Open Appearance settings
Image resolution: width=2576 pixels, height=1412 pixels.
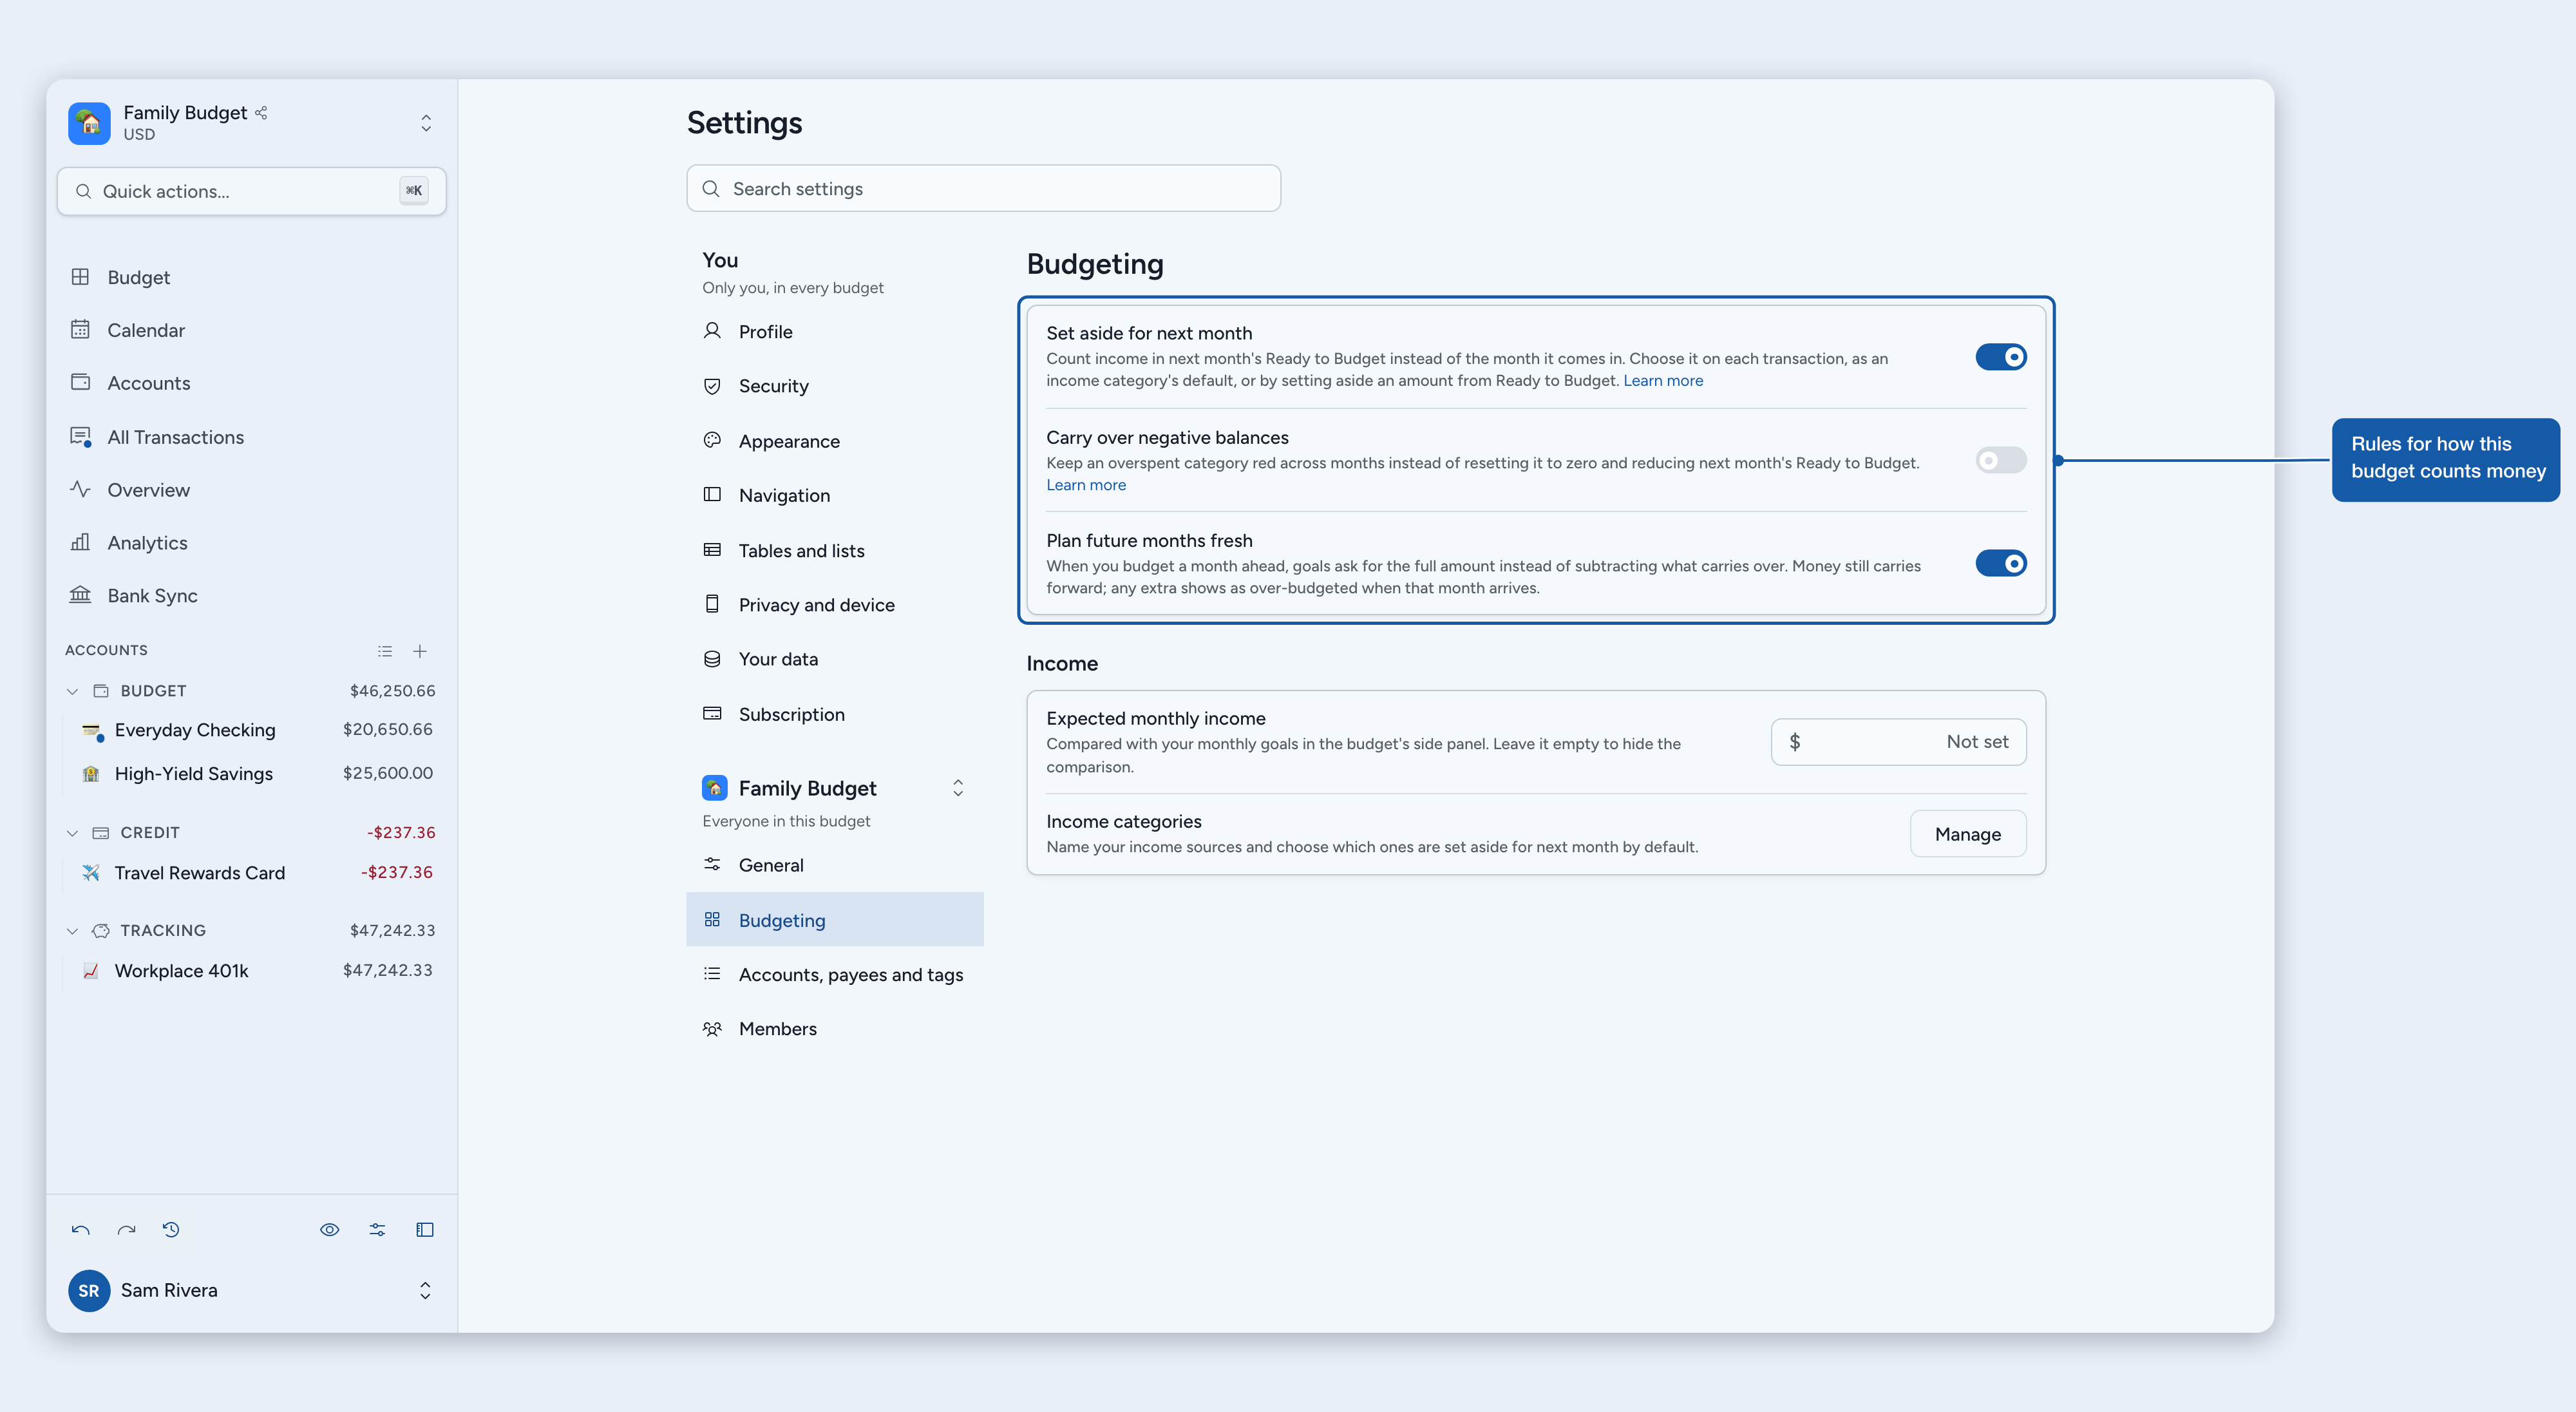pyautogui.click(x=835, y=441)
